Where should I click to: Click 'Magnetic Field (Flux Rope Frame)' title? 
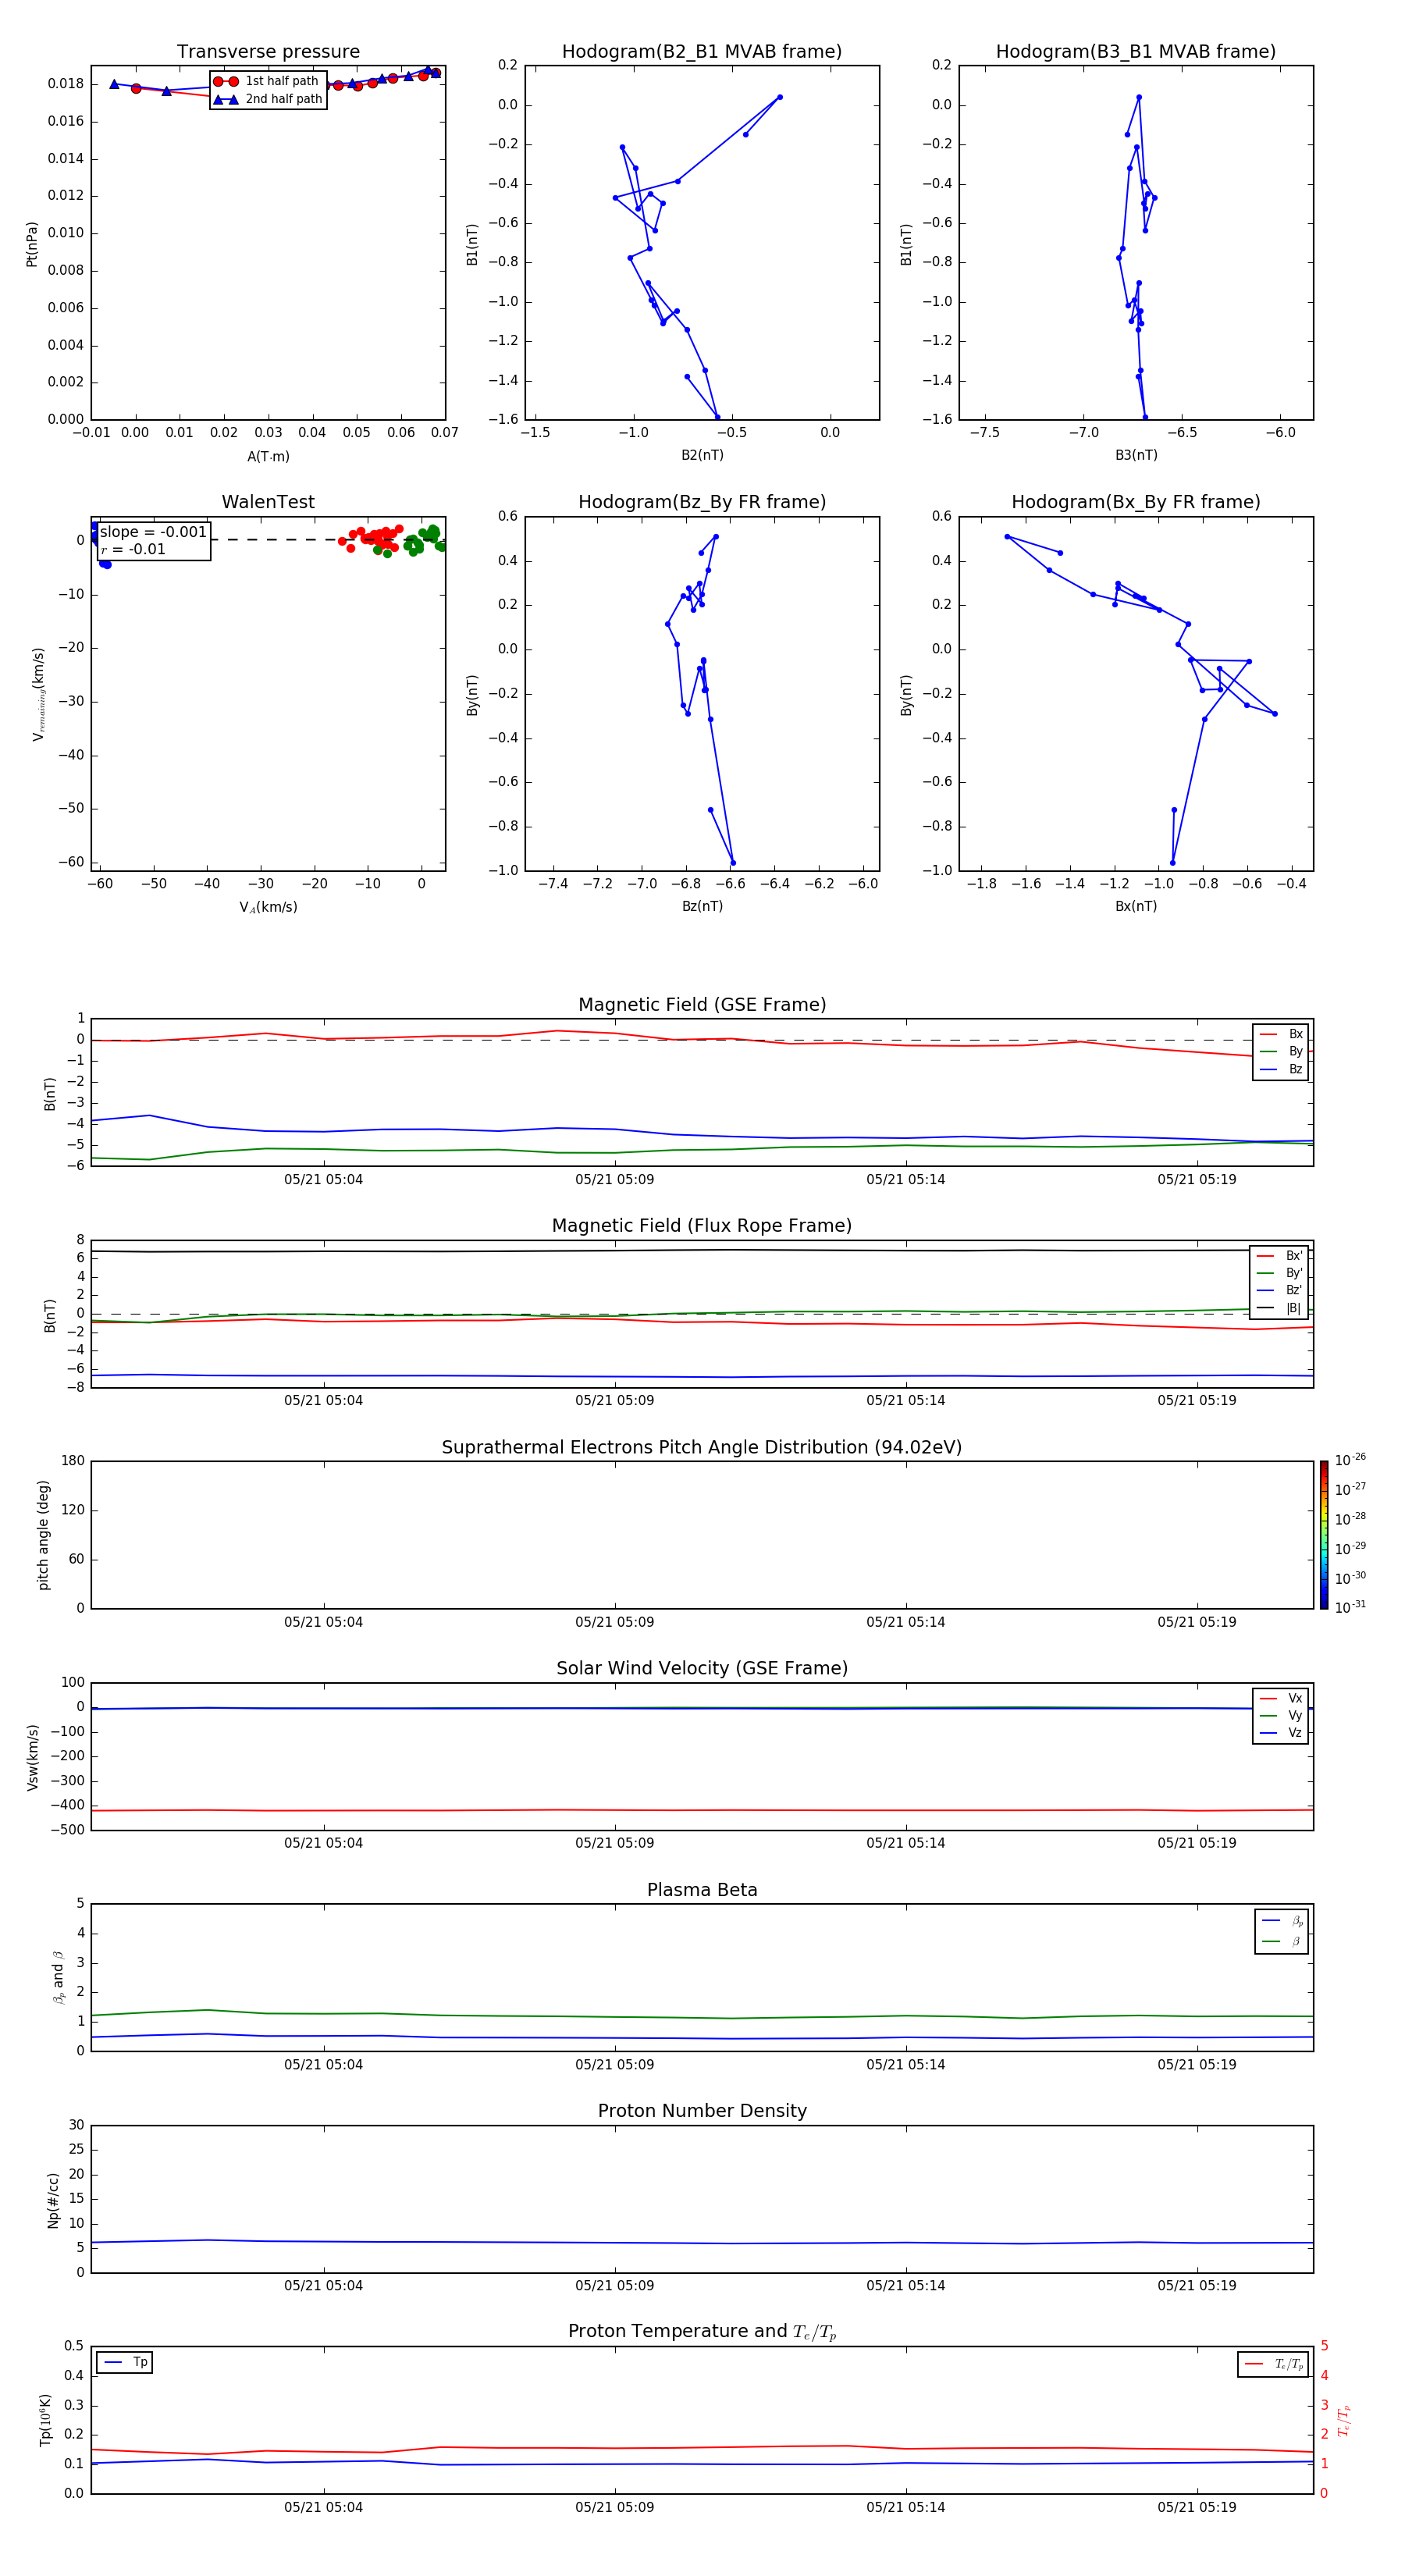[x=702, y=1226]
